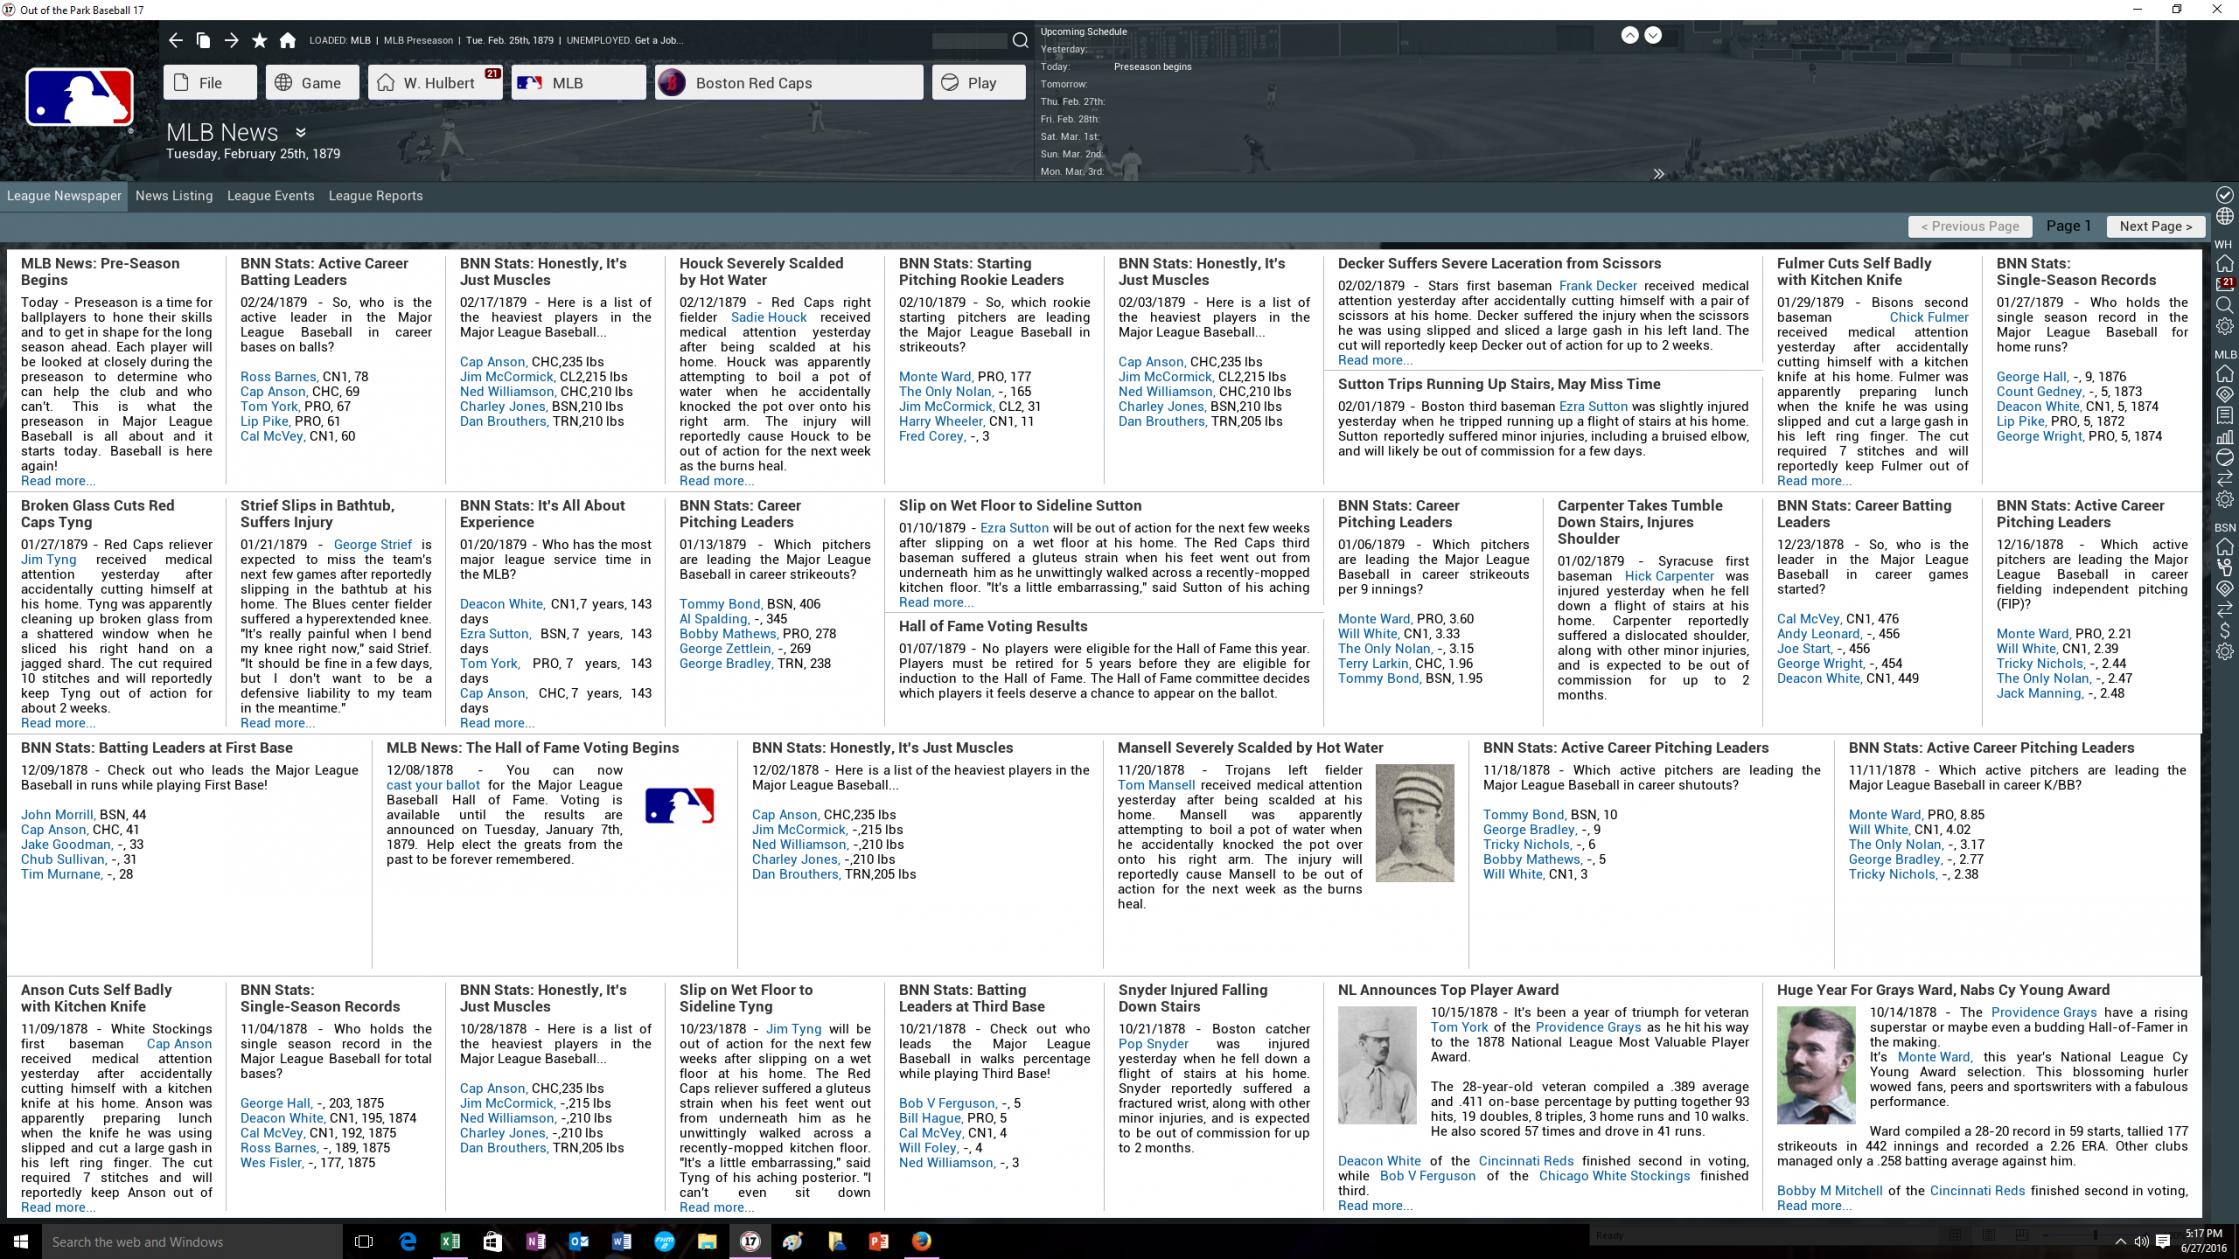Go back with the left arrow icon

[176, 40]
